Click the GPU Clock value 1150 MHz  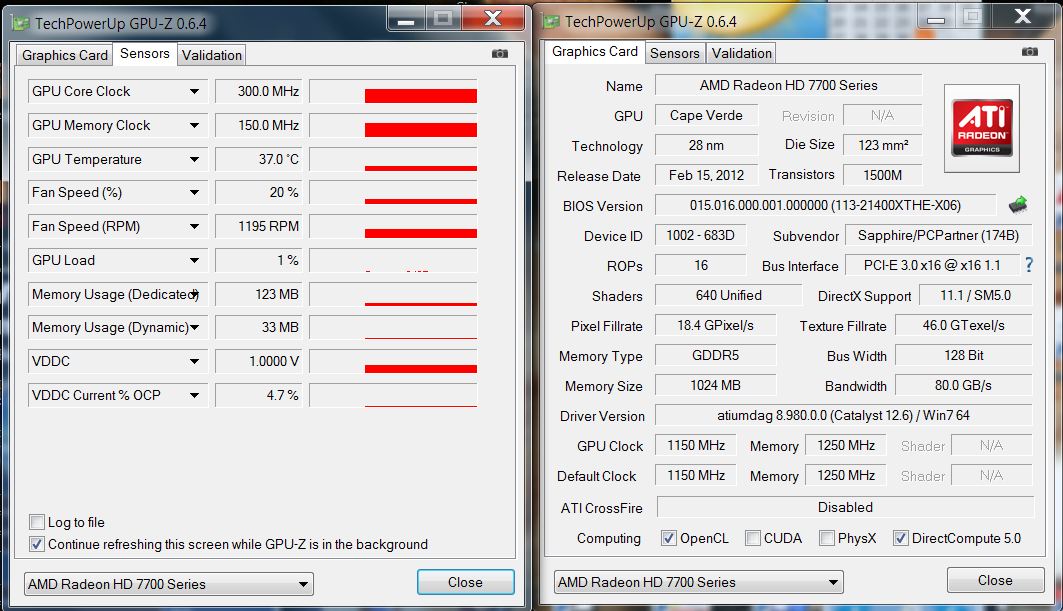tap(696, 446)
